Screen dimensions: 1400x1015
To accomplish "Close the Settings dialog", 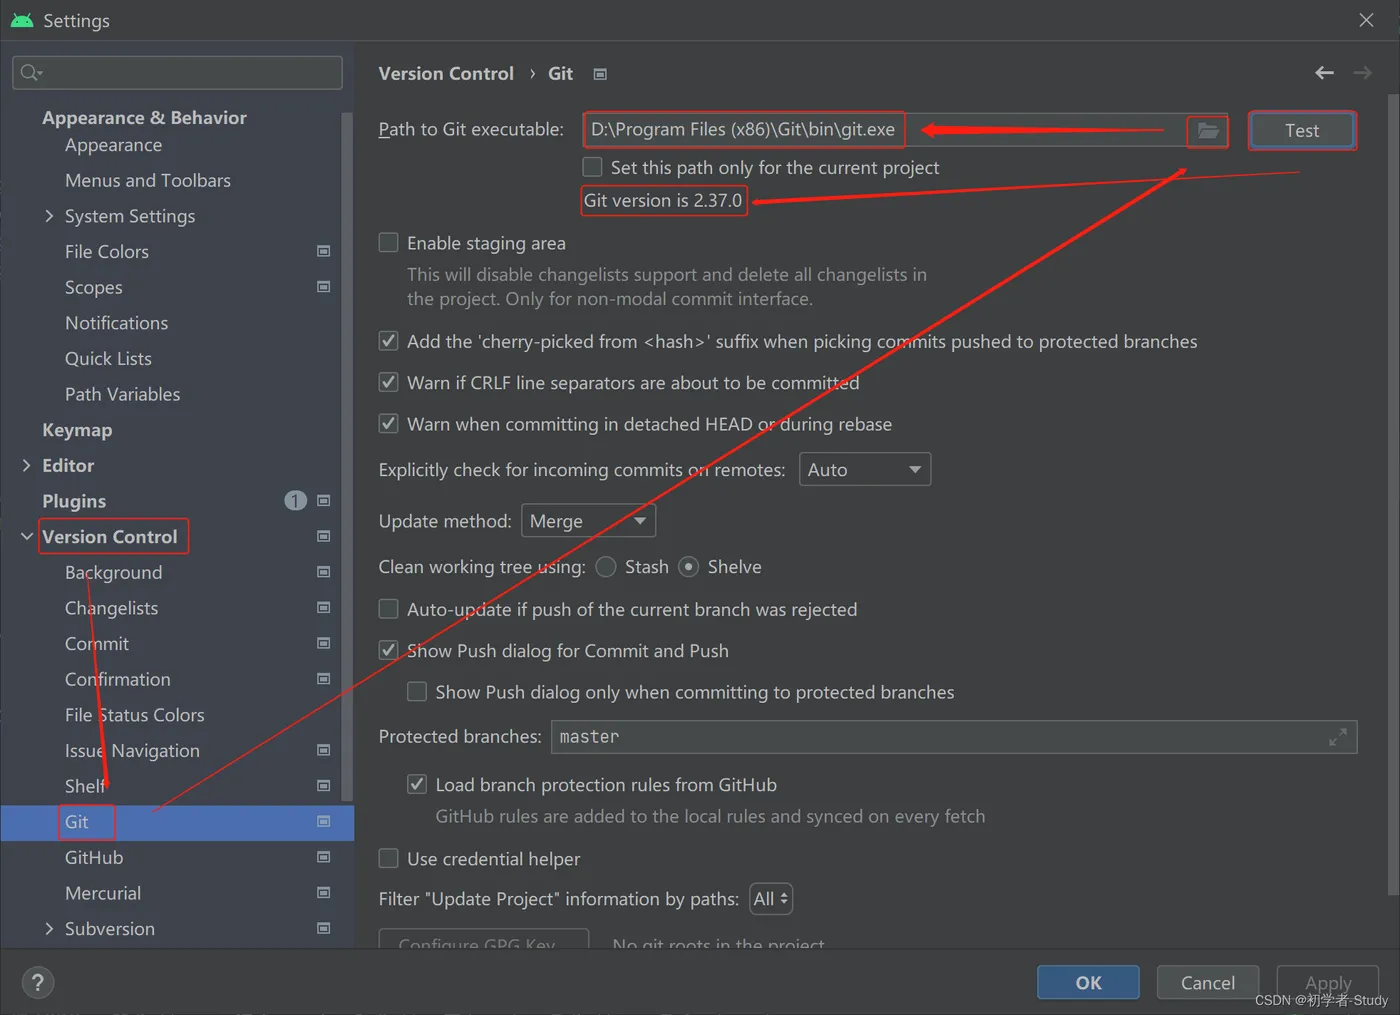I will (x=1366, y=20).
